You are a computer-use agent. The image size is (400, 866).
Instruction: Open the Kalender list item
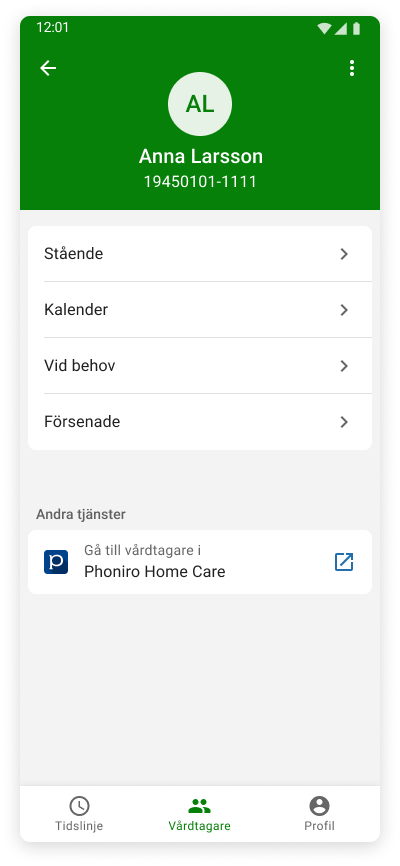click(200, 310)
